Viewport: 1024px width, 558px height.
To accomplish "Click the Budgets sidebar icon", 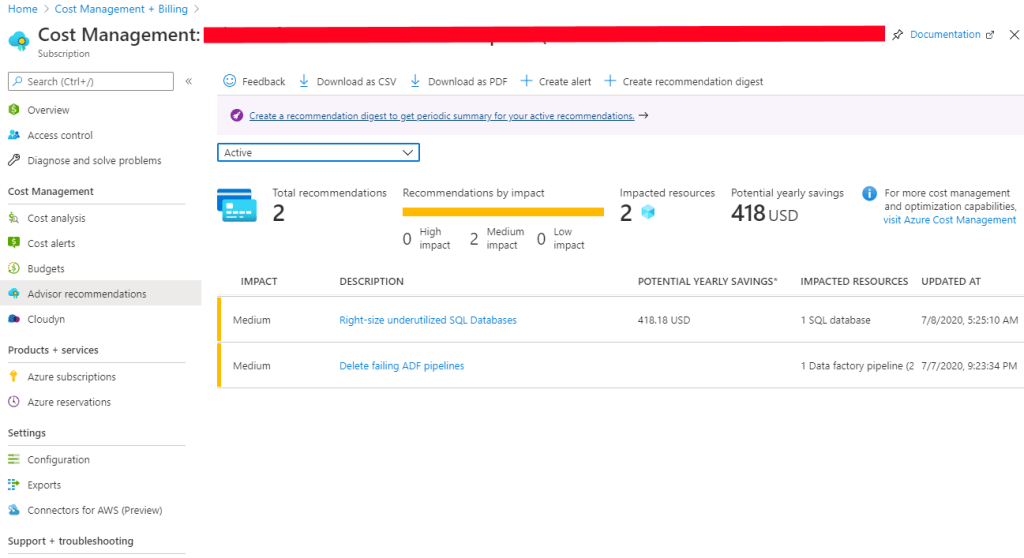I will click(x=14, y=269).
